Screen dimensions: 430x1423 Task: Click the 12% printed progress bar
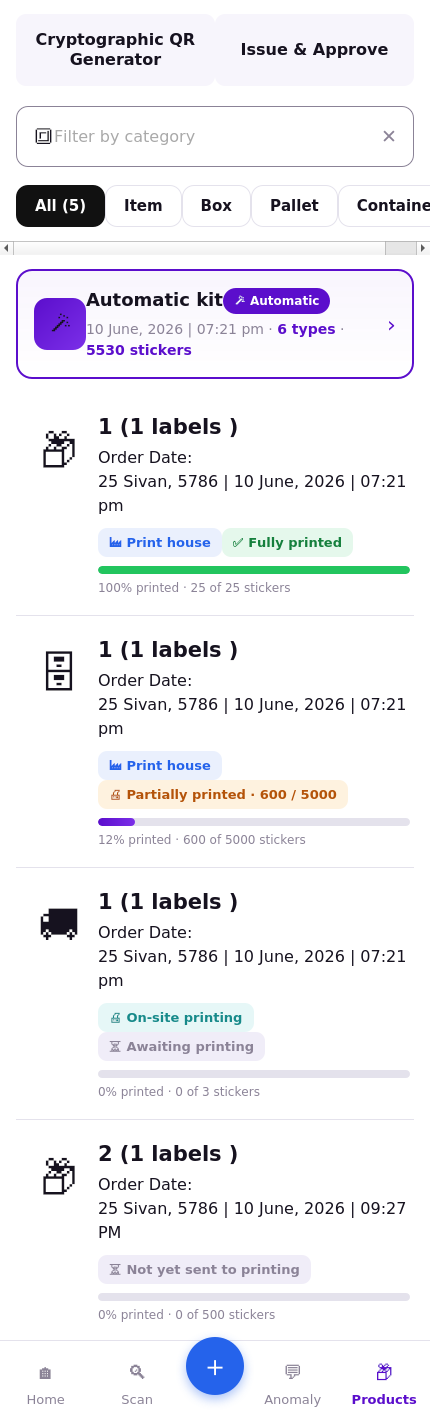click(254, 822)
